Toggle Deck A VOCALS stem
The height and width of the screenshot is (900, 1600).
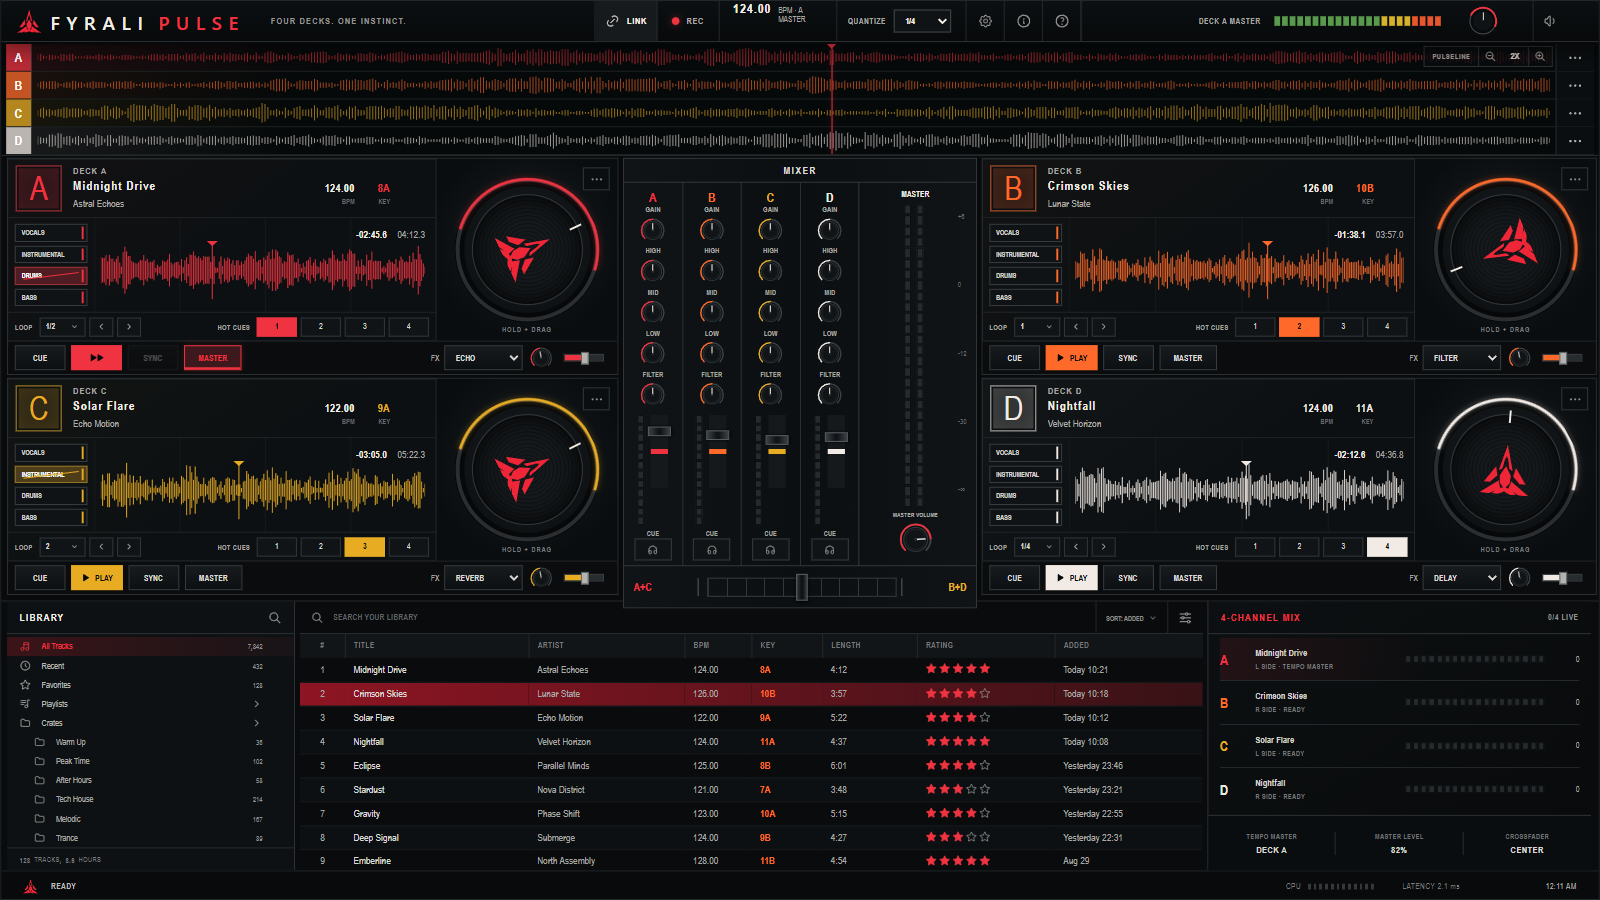point(50,233)
